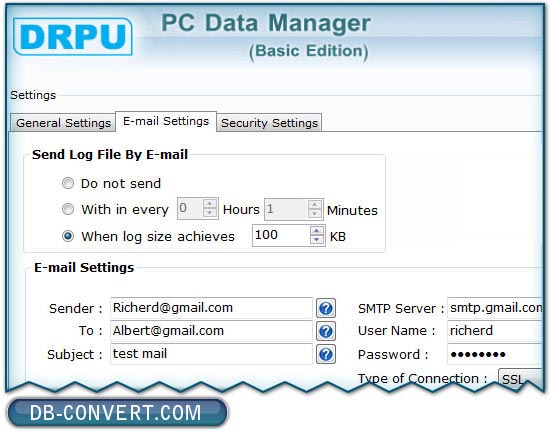Click the To email field
The image size is (550, 430).
(x=211, y=331)
